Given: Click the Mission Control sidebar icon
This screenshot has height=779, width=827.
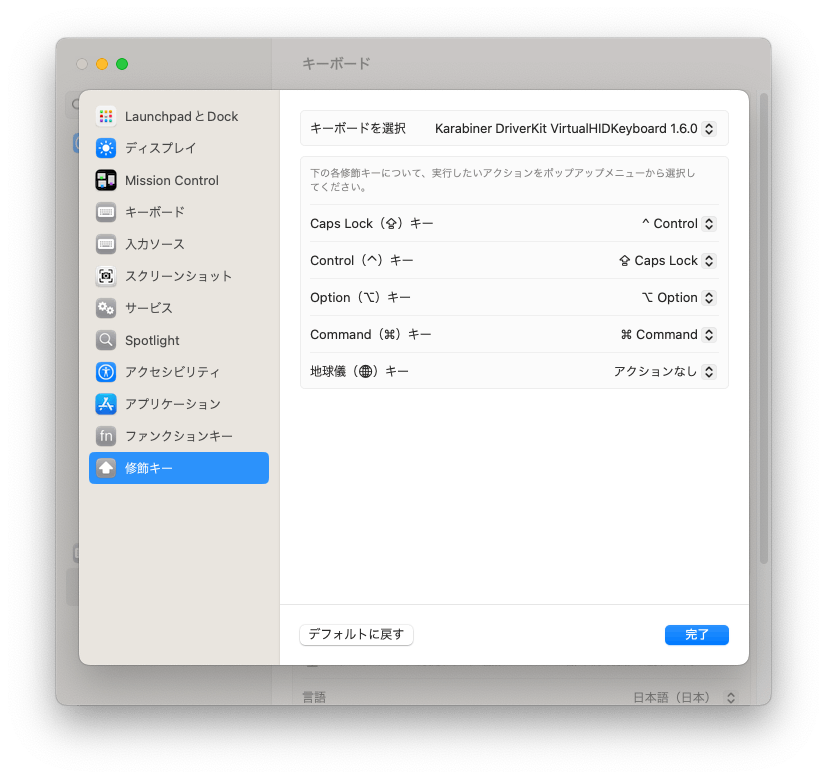Looking at the screenshot, I should [x=106, y=180].
